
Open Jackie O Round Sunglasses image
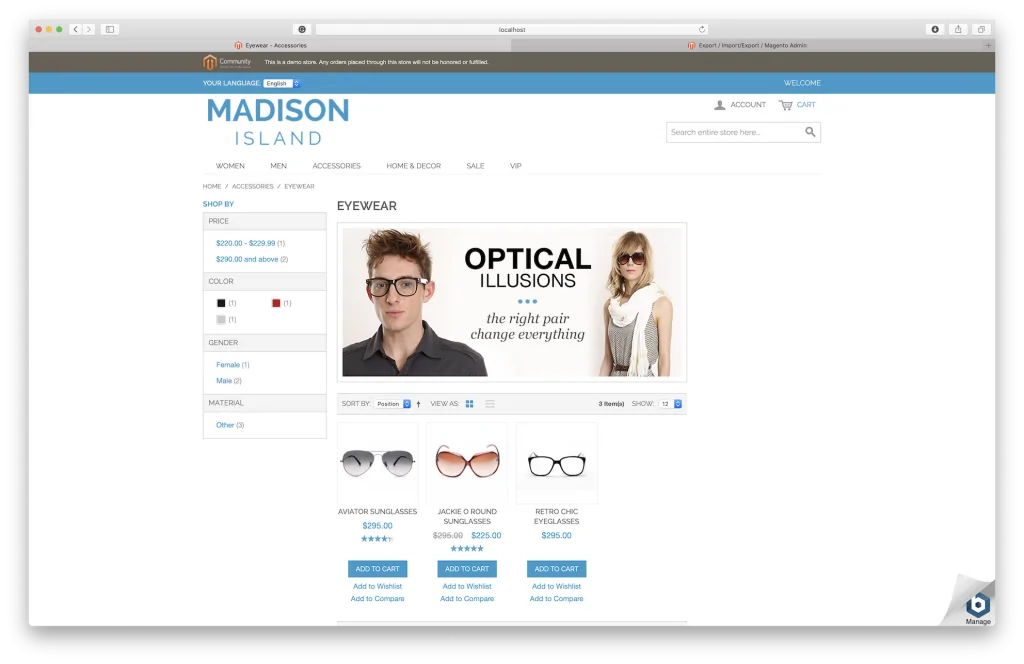[467, 463]
